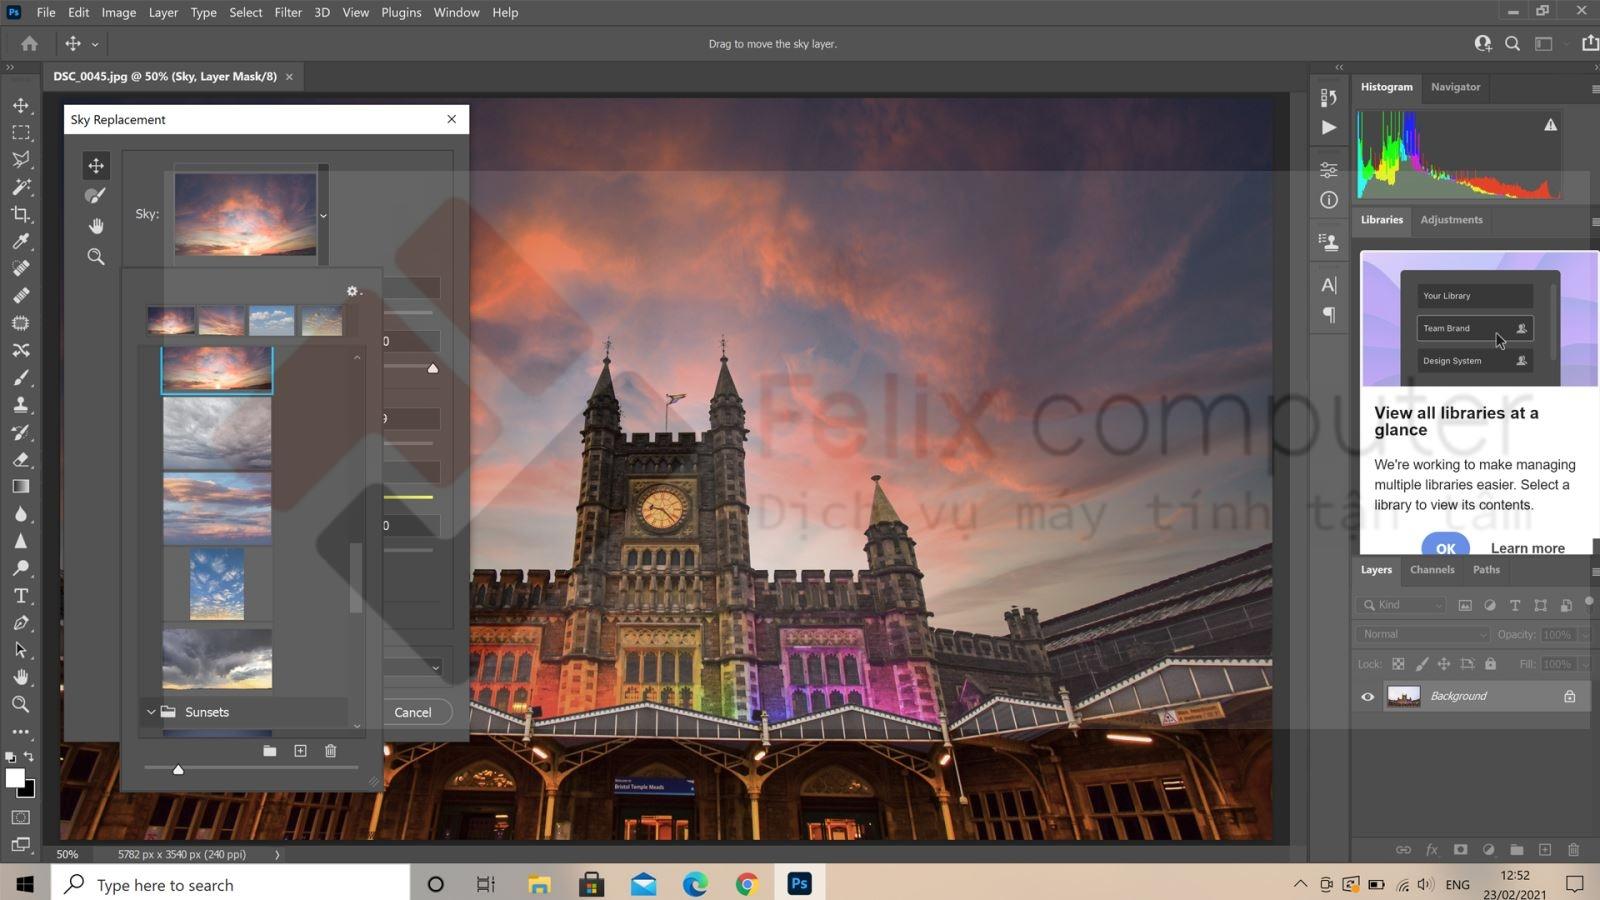Collapse the Sunsets folder group
The width and height of the screenshot is (1600, 900).
(151, 712)
